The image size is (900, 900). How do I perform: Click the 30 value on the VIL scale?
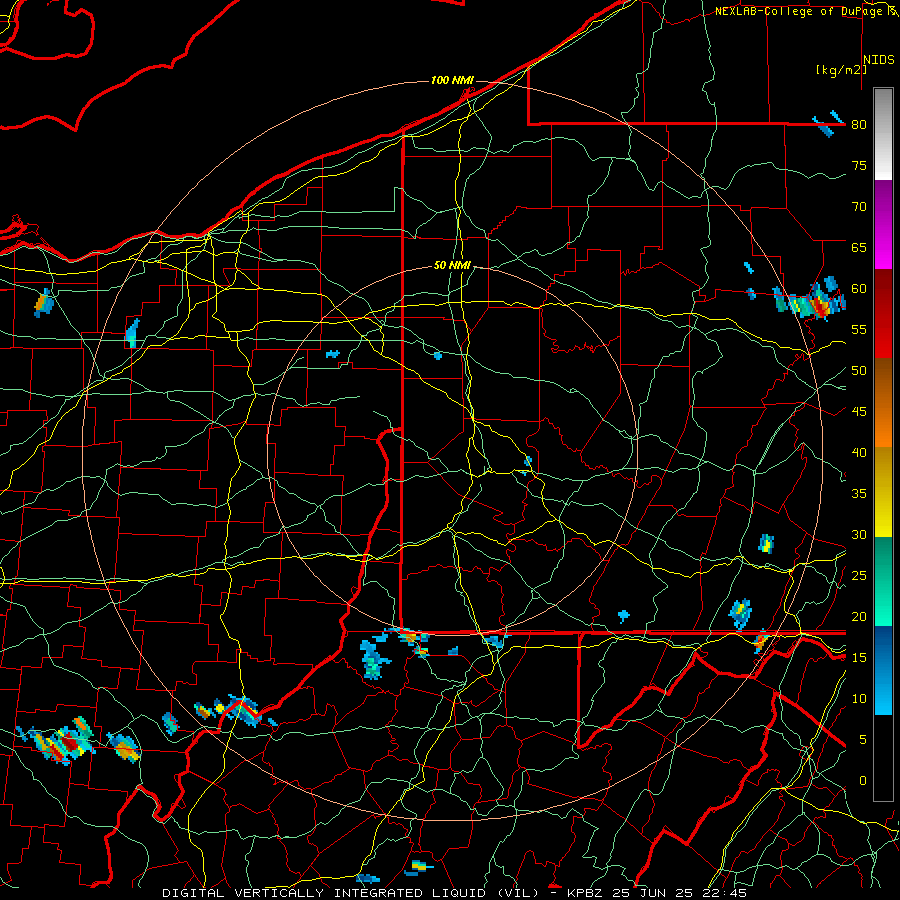[x=859, y=534]
